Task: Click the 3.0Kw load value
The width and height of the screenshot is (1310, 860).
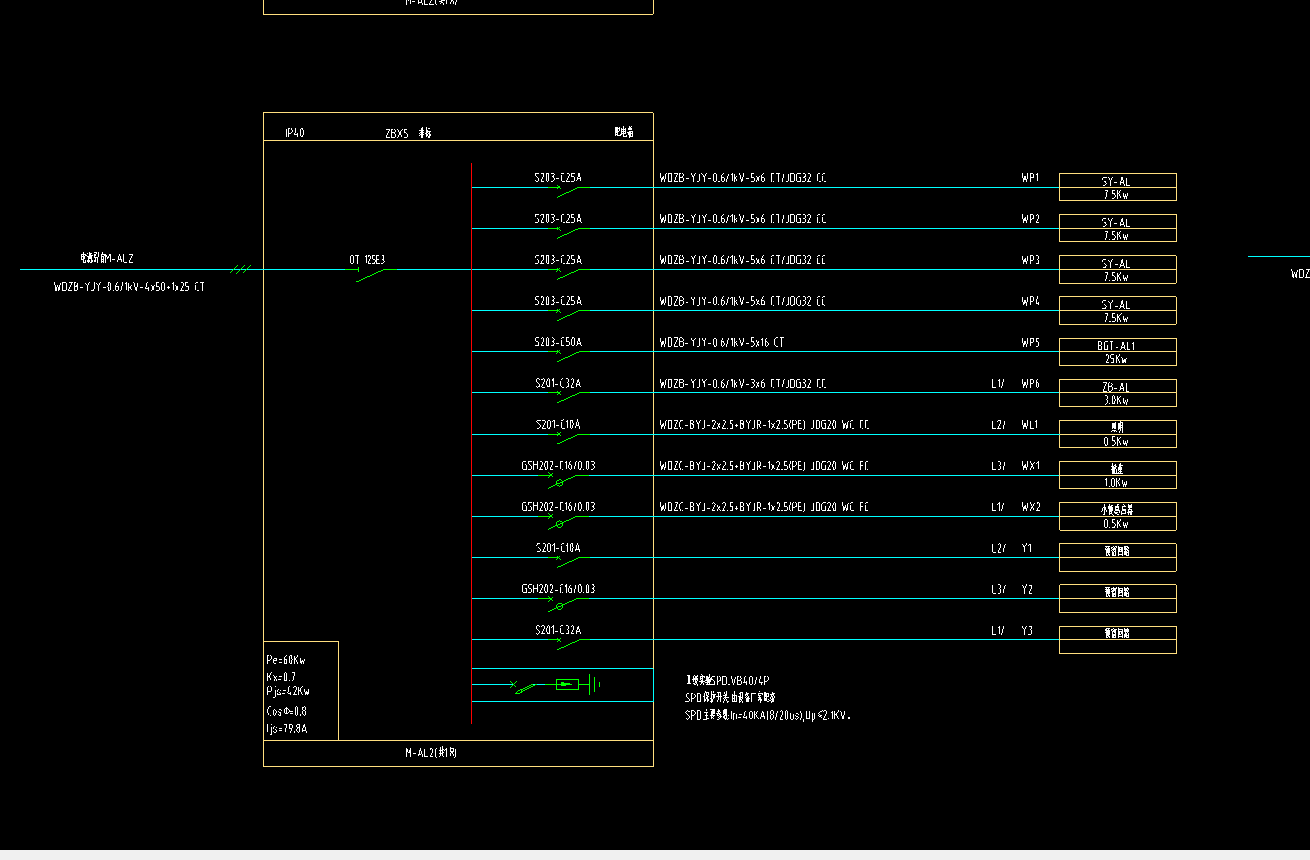Action: pos(1117,400)
